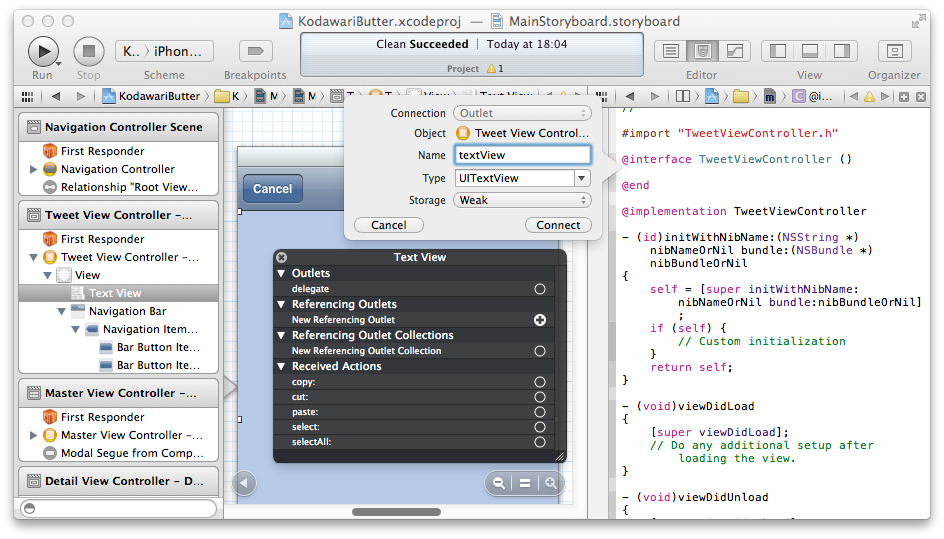This screenshot has width=944, height=539.
Task: Click the outline filter search field
Action: (119, 508)
